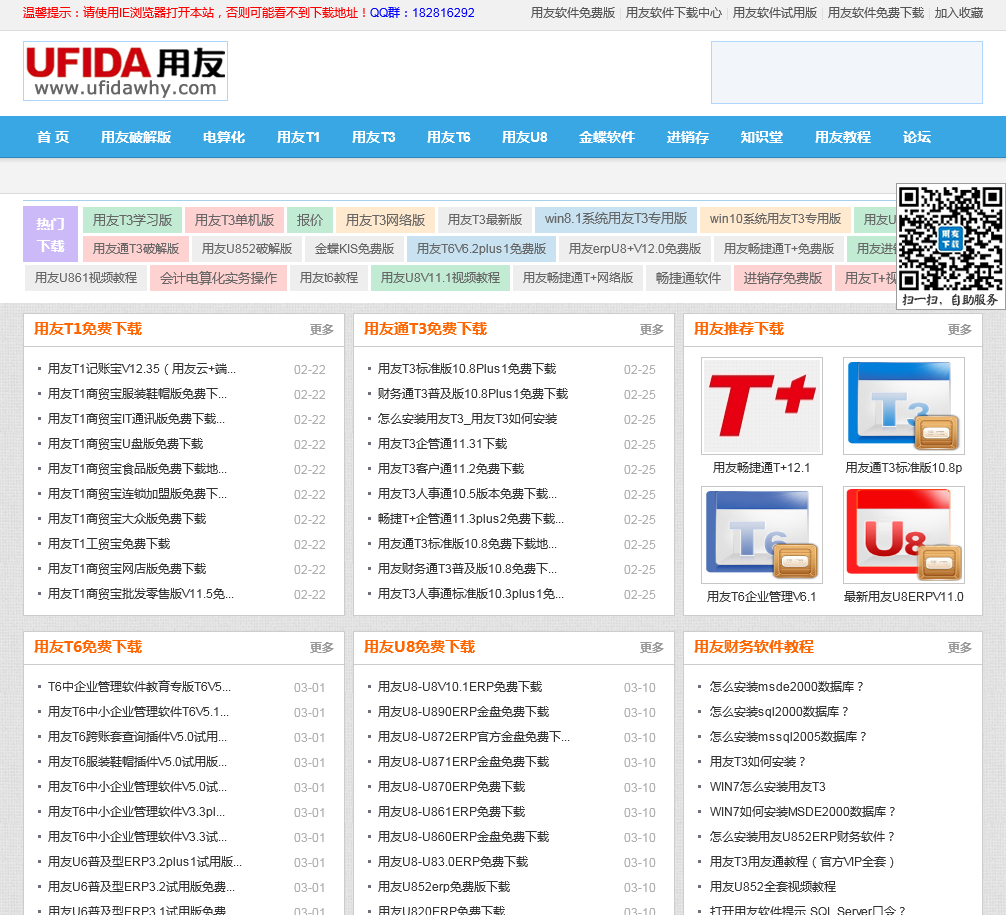Open 怎么安装用友T3_用友T3如何安装 link
The width and height of the screenshot is (1006, 915).
point(467,419)
